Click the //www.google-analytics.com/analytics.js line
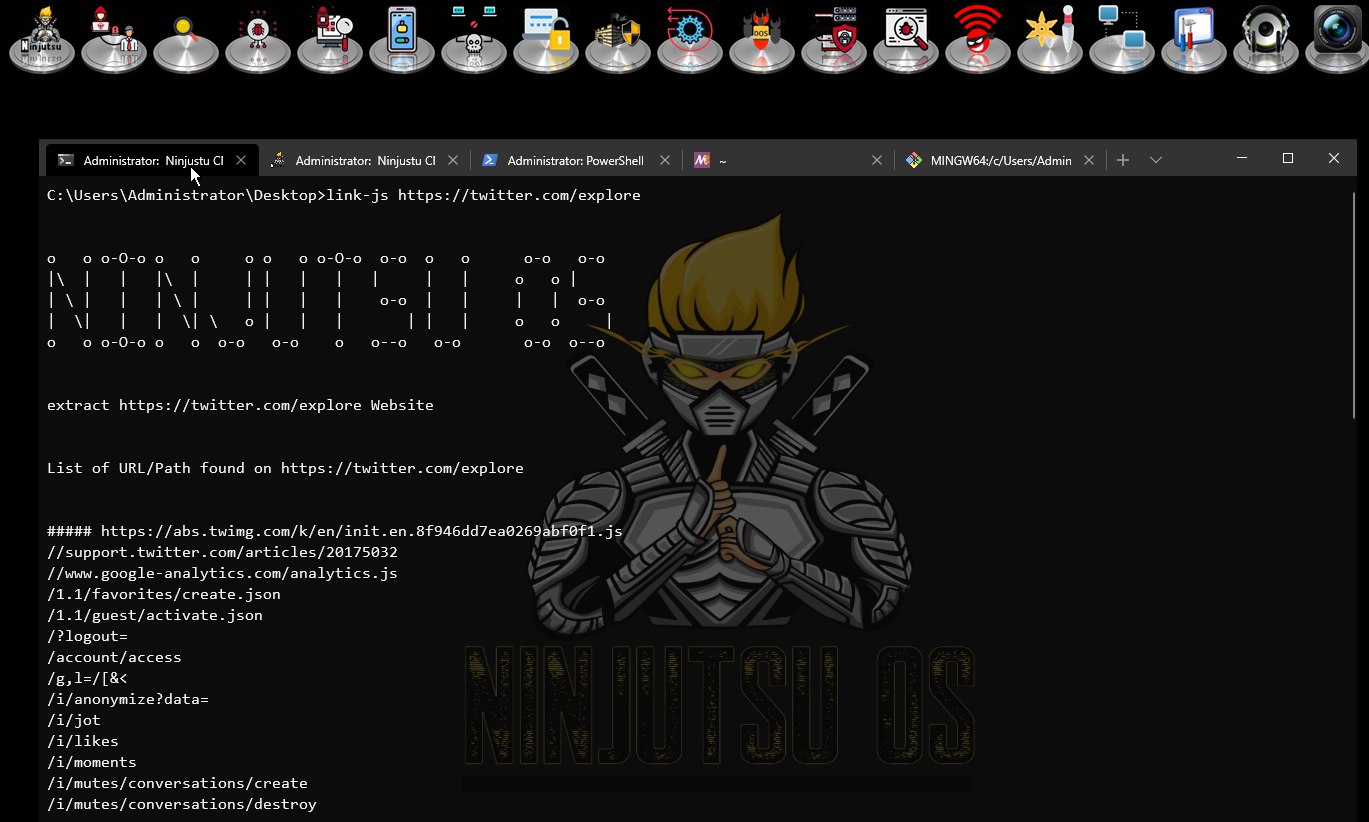The width and height of the screenshot is (1369, 822). 223,573
